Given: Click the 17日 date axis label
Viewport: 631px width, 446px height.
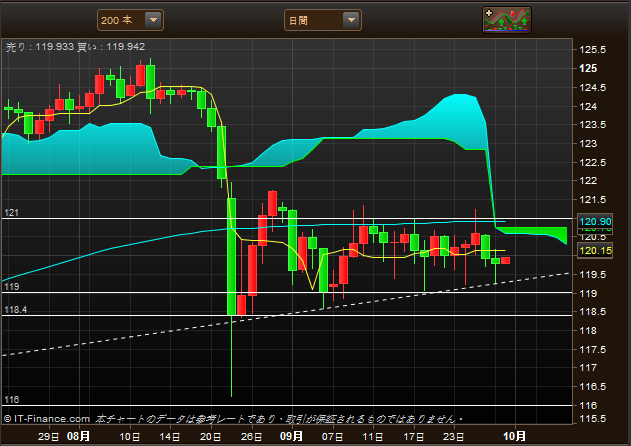Looking at the screenshot, I should click(x=414, y=436).
